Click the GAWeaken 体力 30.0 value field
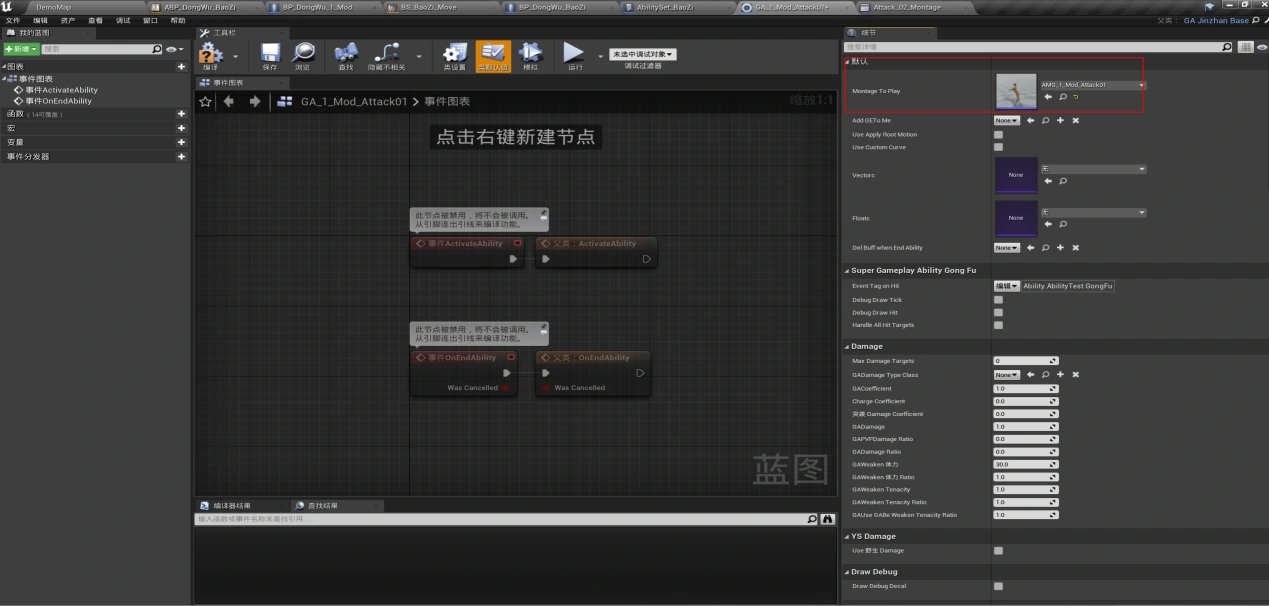This screenshot has height=606, width=1269. click(1026, 464)
